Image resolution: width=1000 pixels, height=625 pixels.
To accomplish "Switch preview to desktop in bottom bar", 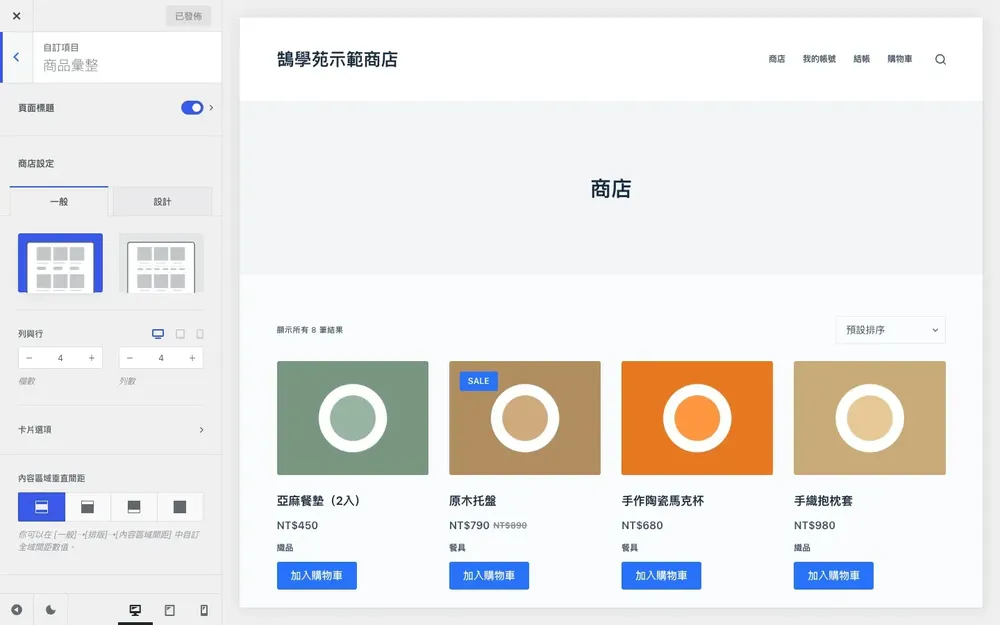I will click(135, 610).
